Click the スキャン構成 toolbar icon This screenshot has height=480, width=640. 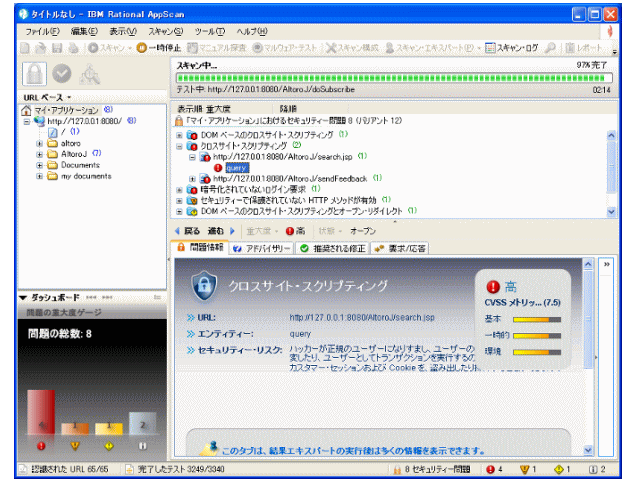click(346, 47)
